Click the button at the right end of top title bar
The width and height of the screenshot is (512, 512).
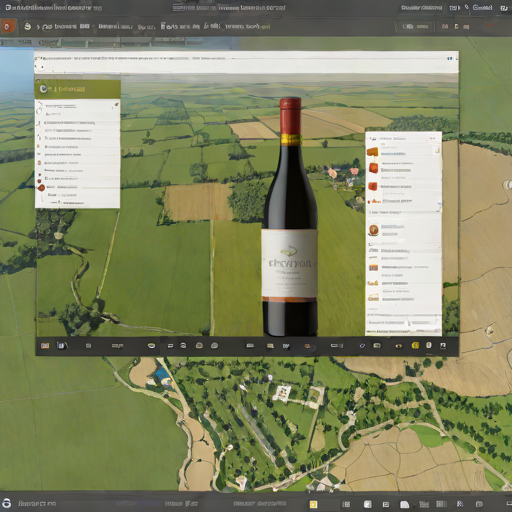[504, 8]
